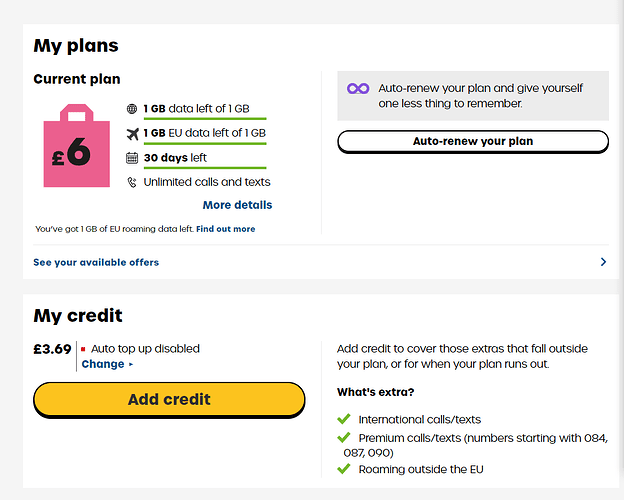Expand available offers with the right chevron
624x500 pixels.
tap(603, 262)
